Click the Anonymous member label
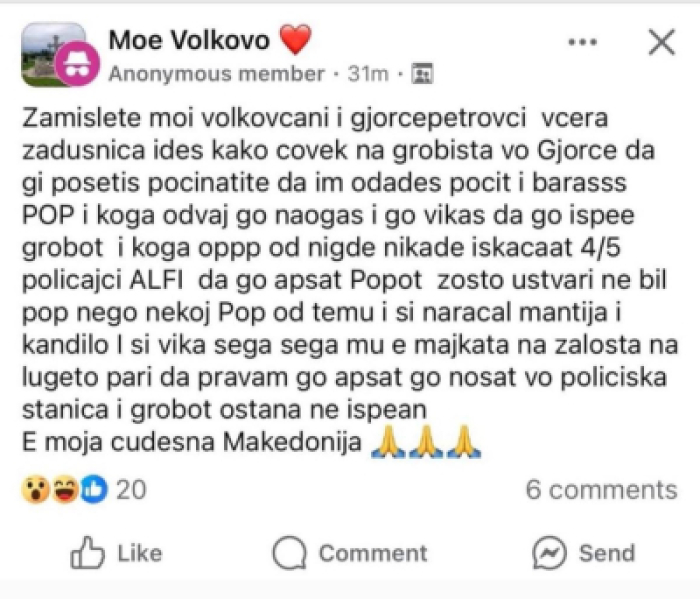Viewport: 700px width, 599px height. pyautogui.click(x=216, y=74)
